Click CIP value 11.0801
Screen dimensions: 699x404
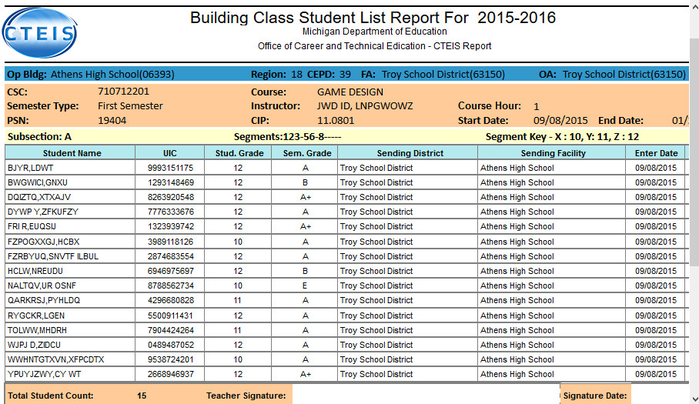click(x=336, y=120)
